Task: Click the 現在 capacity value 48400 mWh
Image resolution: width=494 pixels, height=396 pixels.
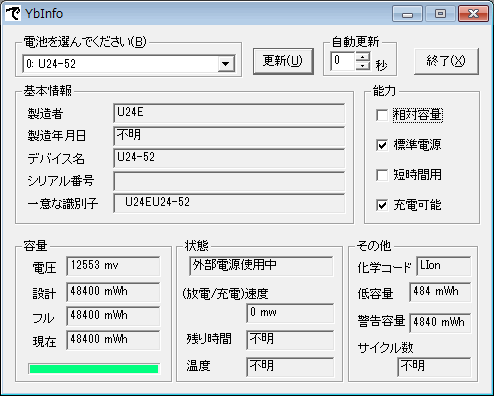Action: point(113,340)
